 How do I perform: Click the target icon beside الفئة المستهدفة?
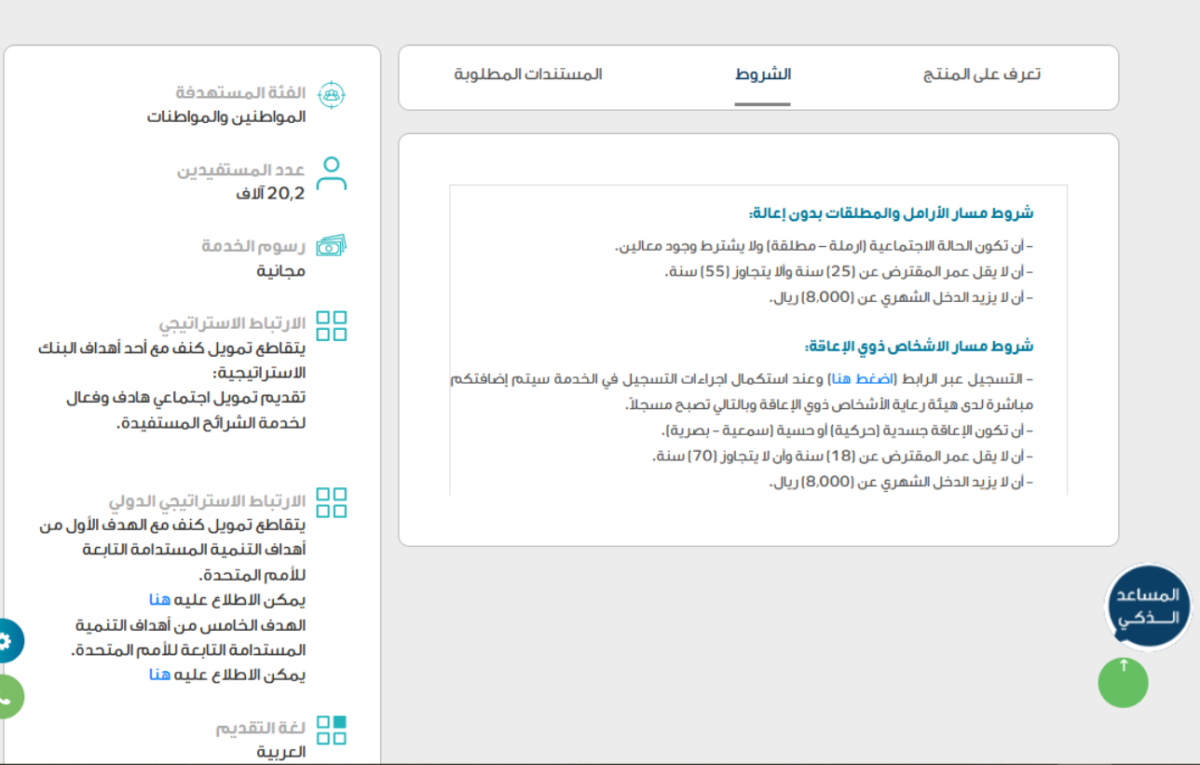pyautogui.click(x=331, y=95)
